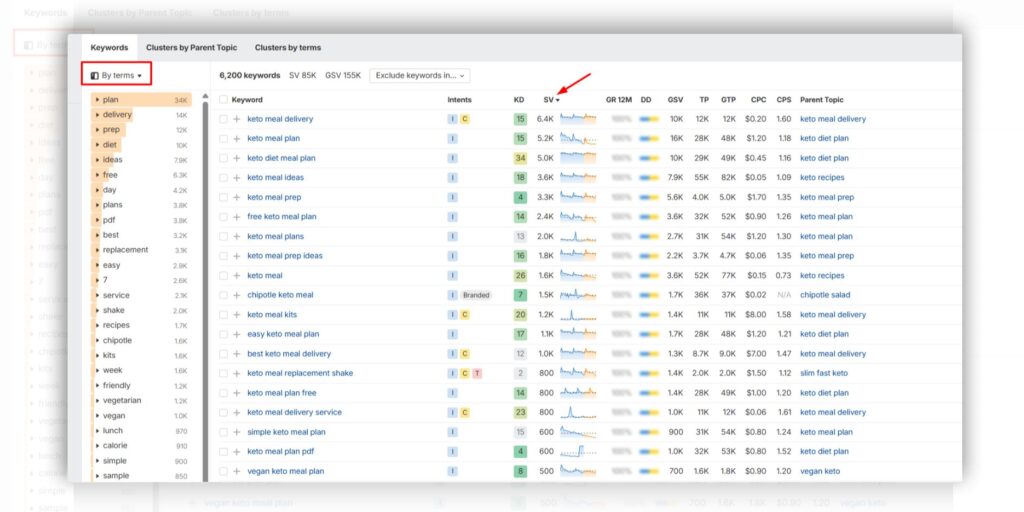This screenshot has width=1024, height=512.
Task: Select the 'chipotle keto meal' row checkbox
Action: coord(223,295)
